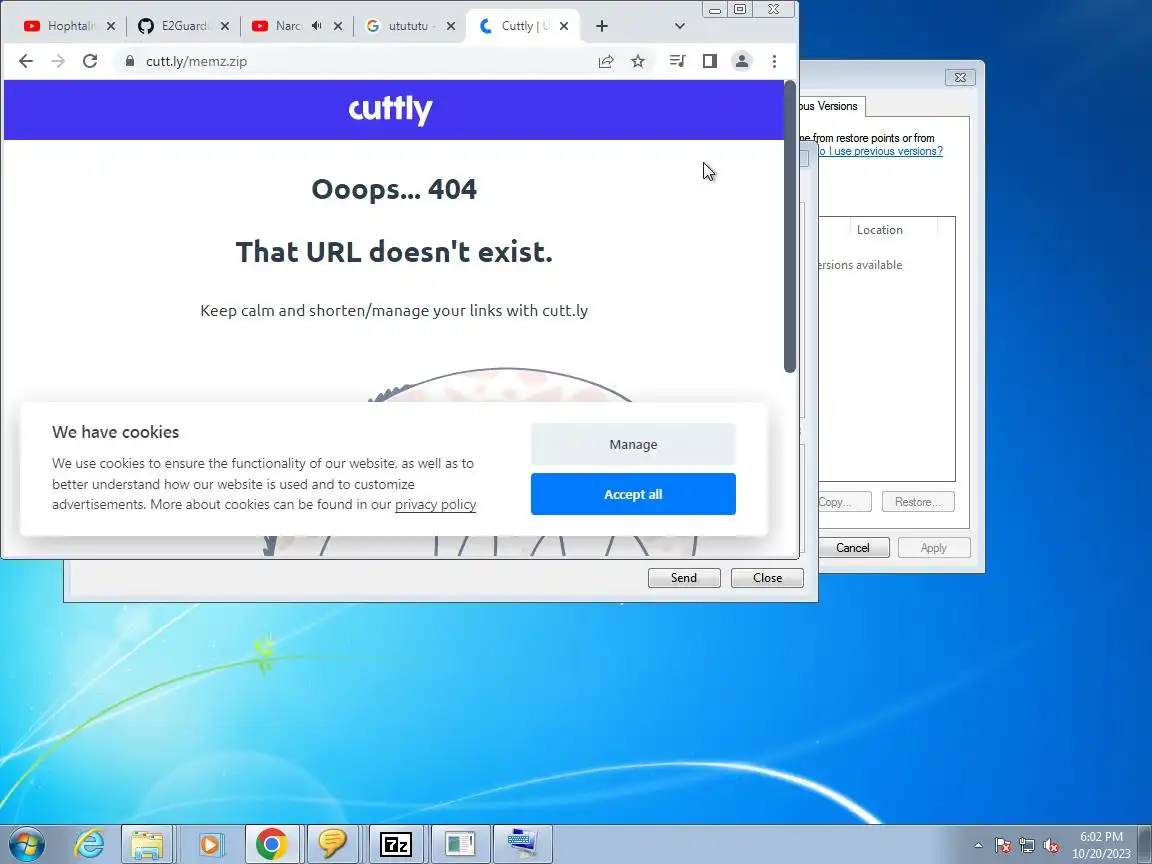Click Apply in the Properties window
The image size is (1152, 864).
tap(934, 548)
